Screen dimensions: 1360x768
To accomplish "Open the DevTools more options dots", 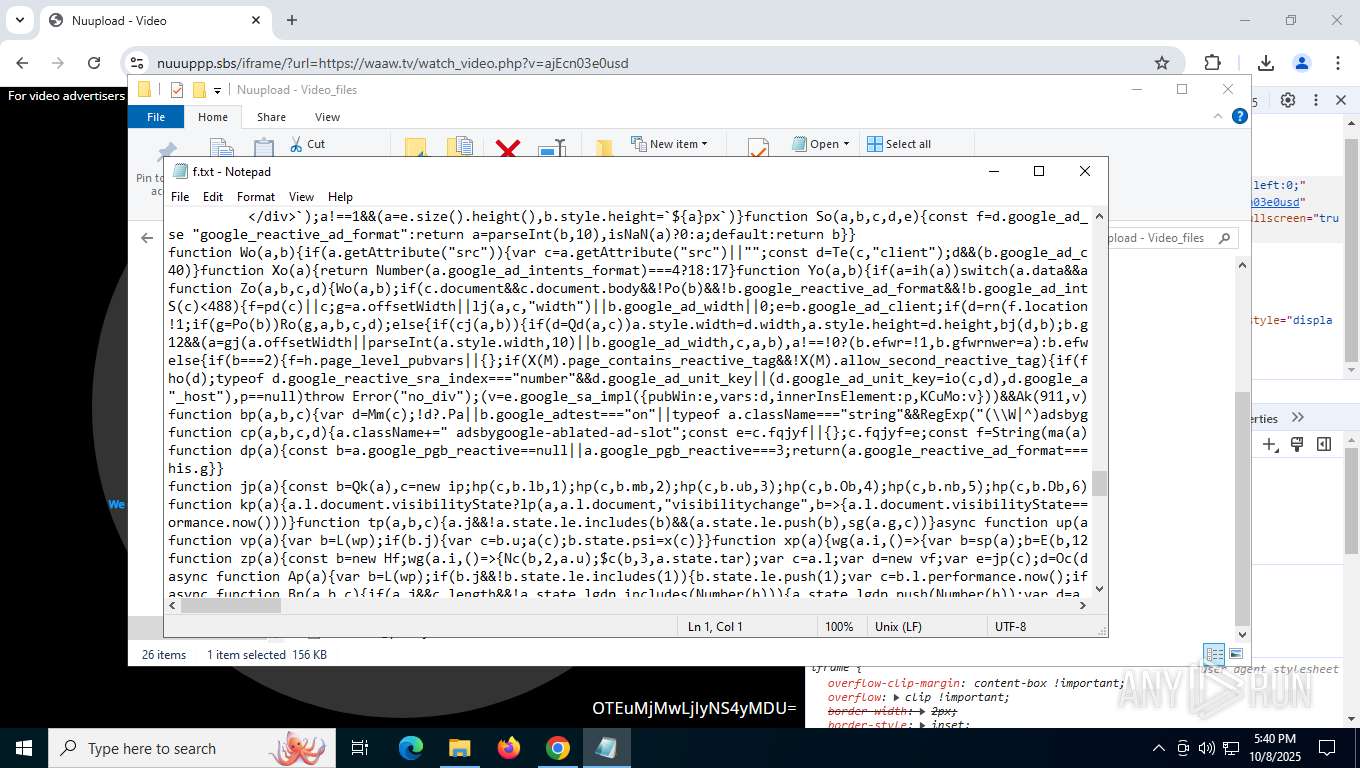I will coord(1315,100).
